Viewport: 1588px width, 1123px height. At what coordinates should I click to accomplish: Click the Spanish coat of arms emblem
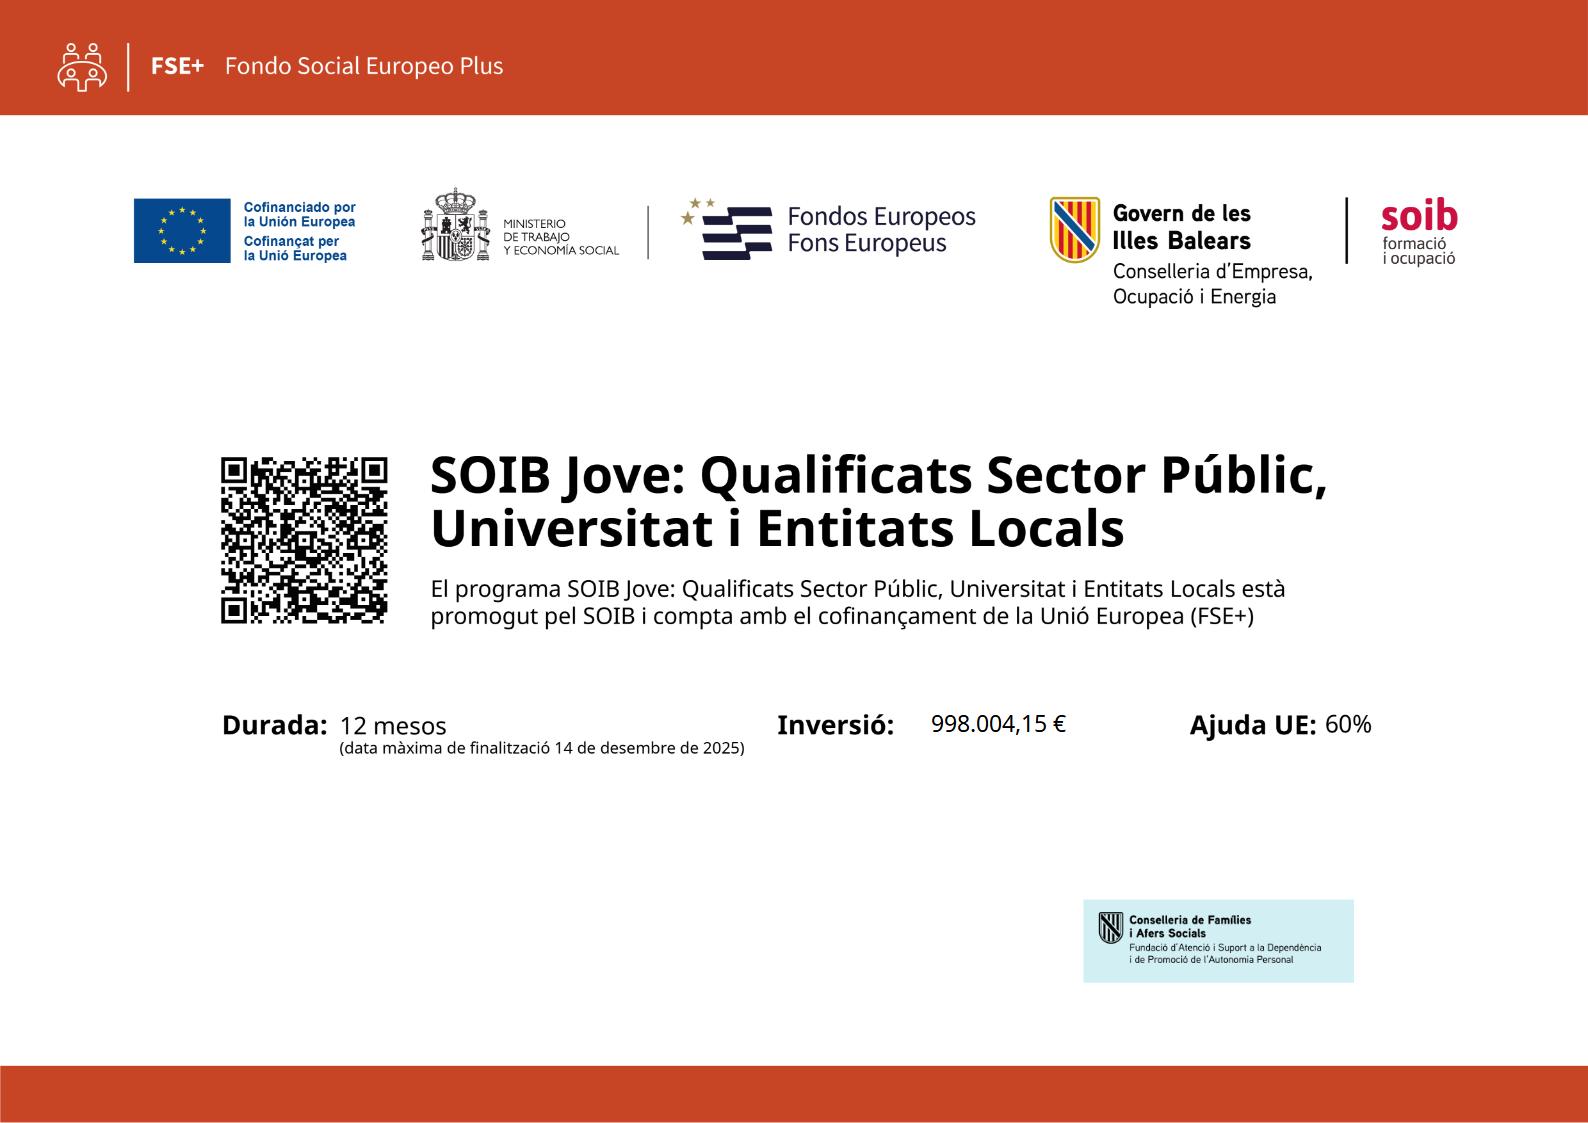pos(456,225)
